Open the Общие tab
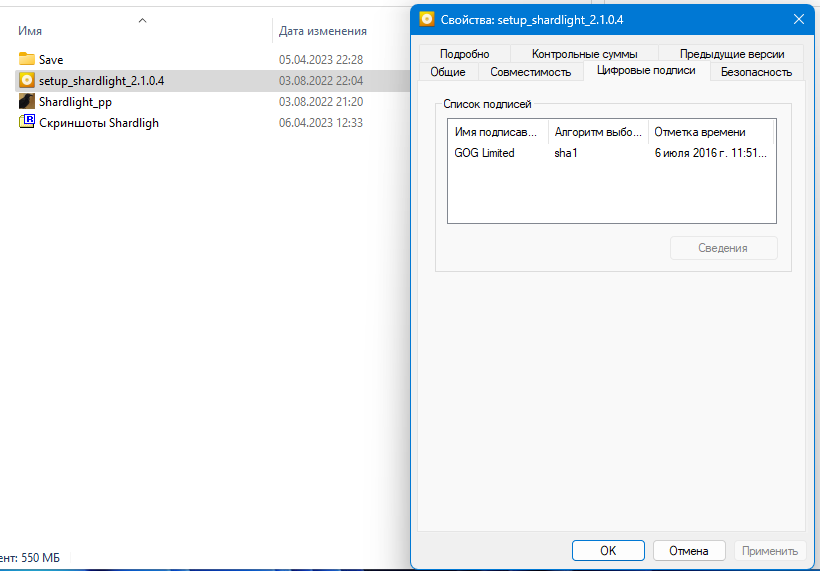The width and height of the screenshot is (820, 571). pyautogui.click(x=448, y=72)
